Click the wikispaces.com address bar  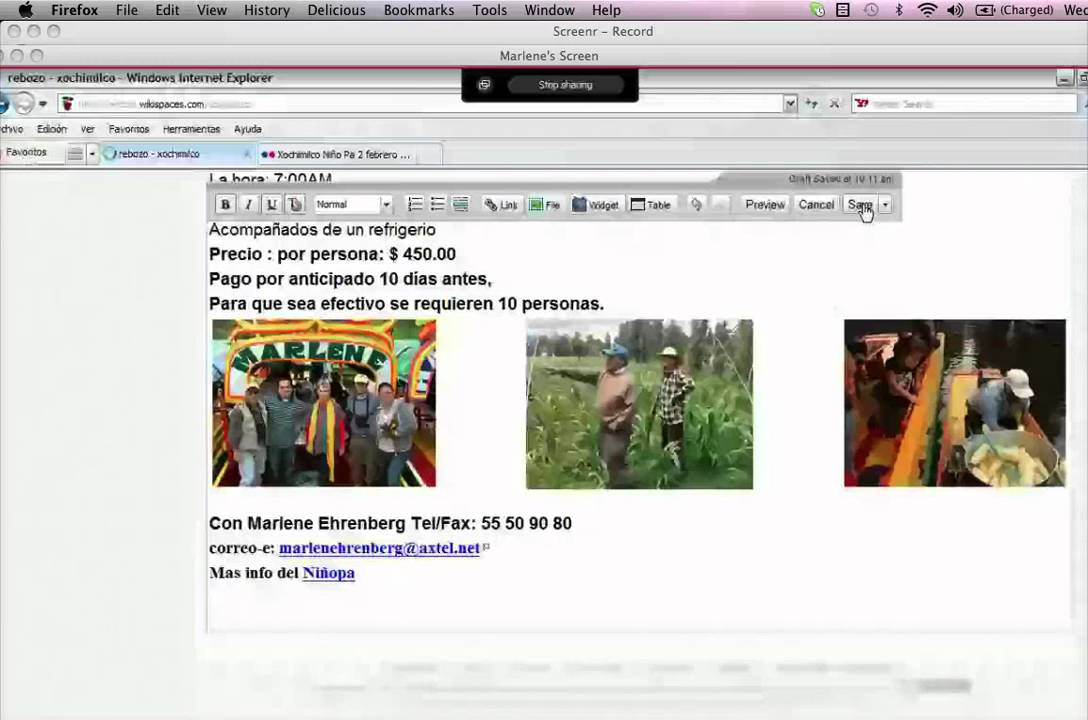coord(420,104)
